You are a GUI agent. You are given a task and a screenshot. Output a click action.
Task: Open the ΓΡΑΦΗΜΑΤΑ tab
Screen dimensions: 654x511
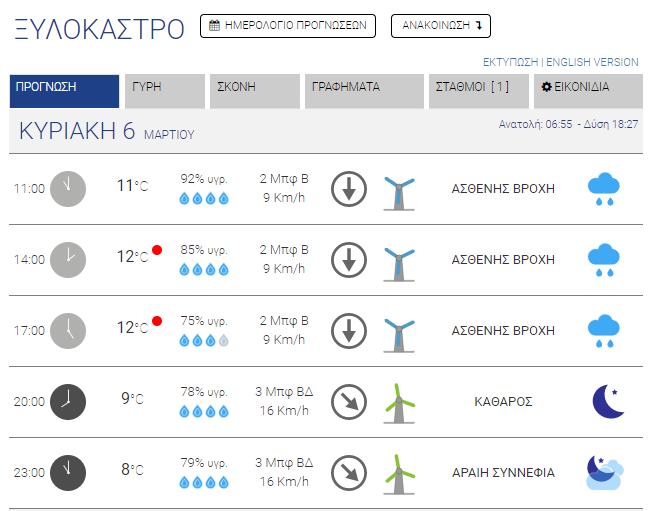point(364,88)
